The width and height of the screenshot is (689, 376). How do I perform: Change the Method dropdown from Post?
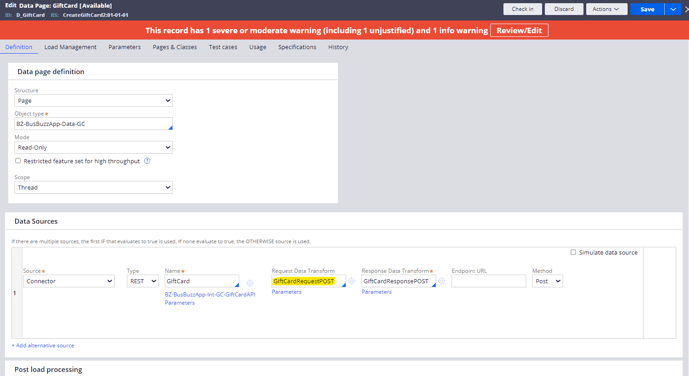click(548, 281)
